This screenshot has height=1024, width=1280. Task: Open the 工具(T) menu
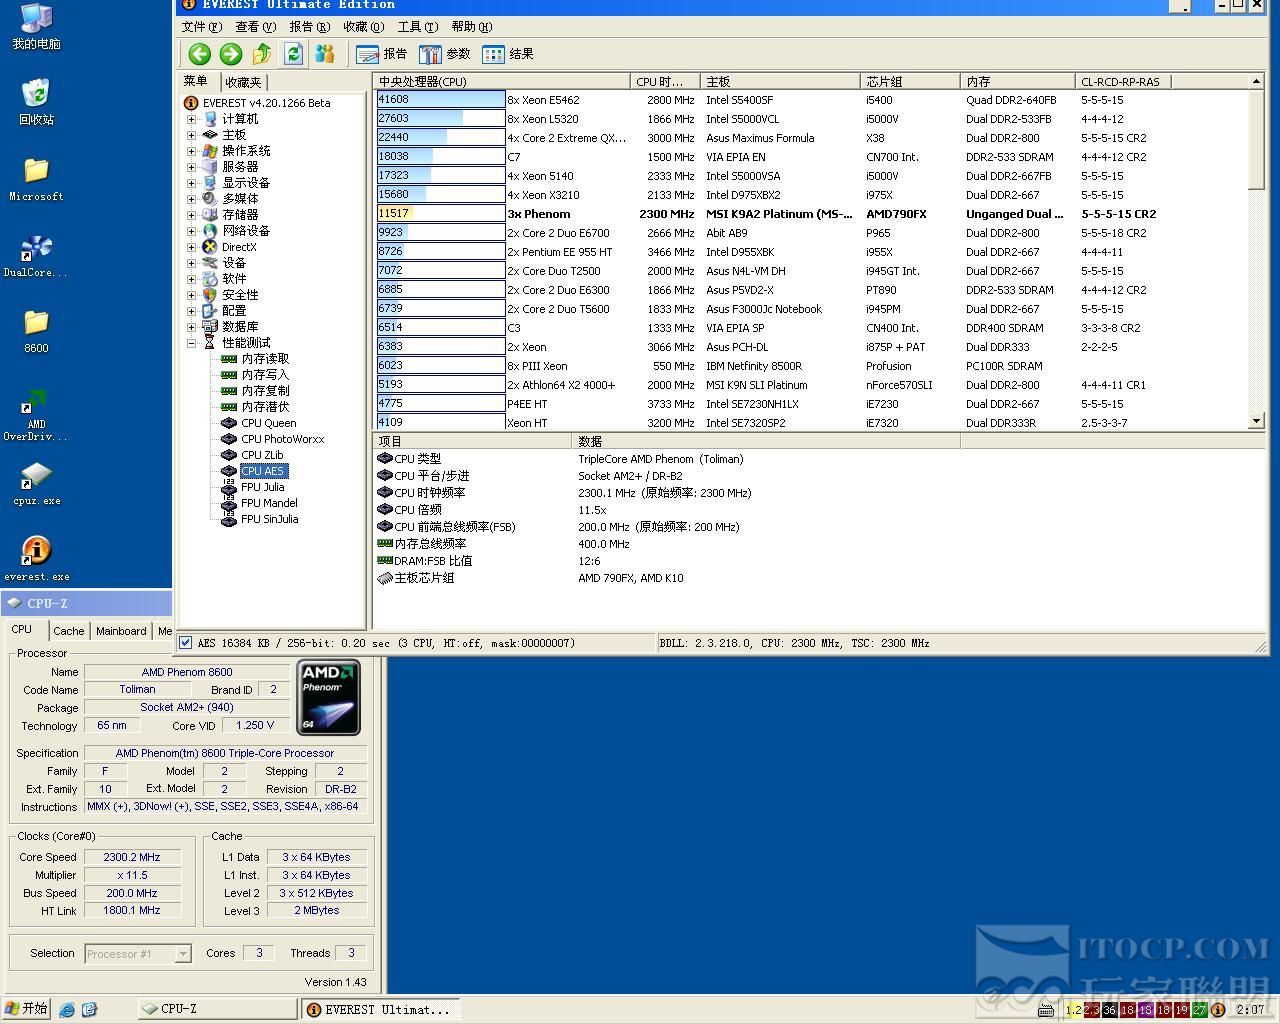(x=417, y=27)
